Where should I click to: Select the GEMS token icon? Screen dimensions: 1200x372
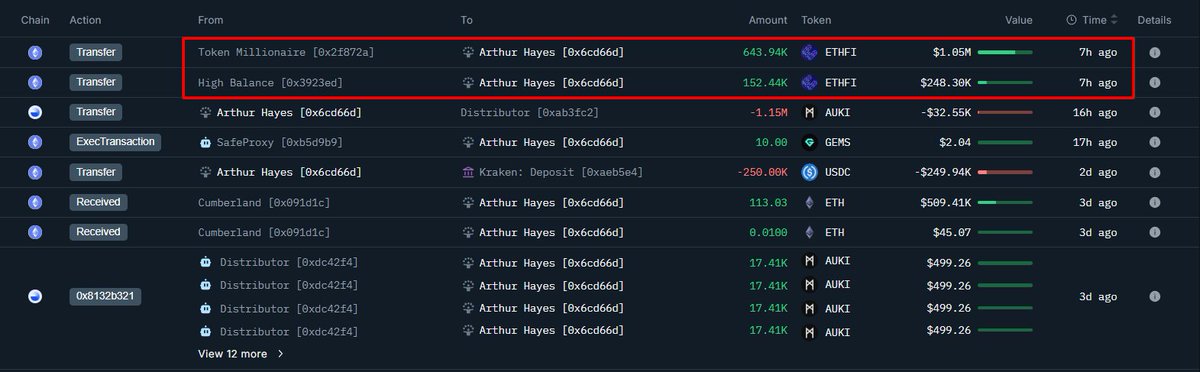(x=810, y=142)
